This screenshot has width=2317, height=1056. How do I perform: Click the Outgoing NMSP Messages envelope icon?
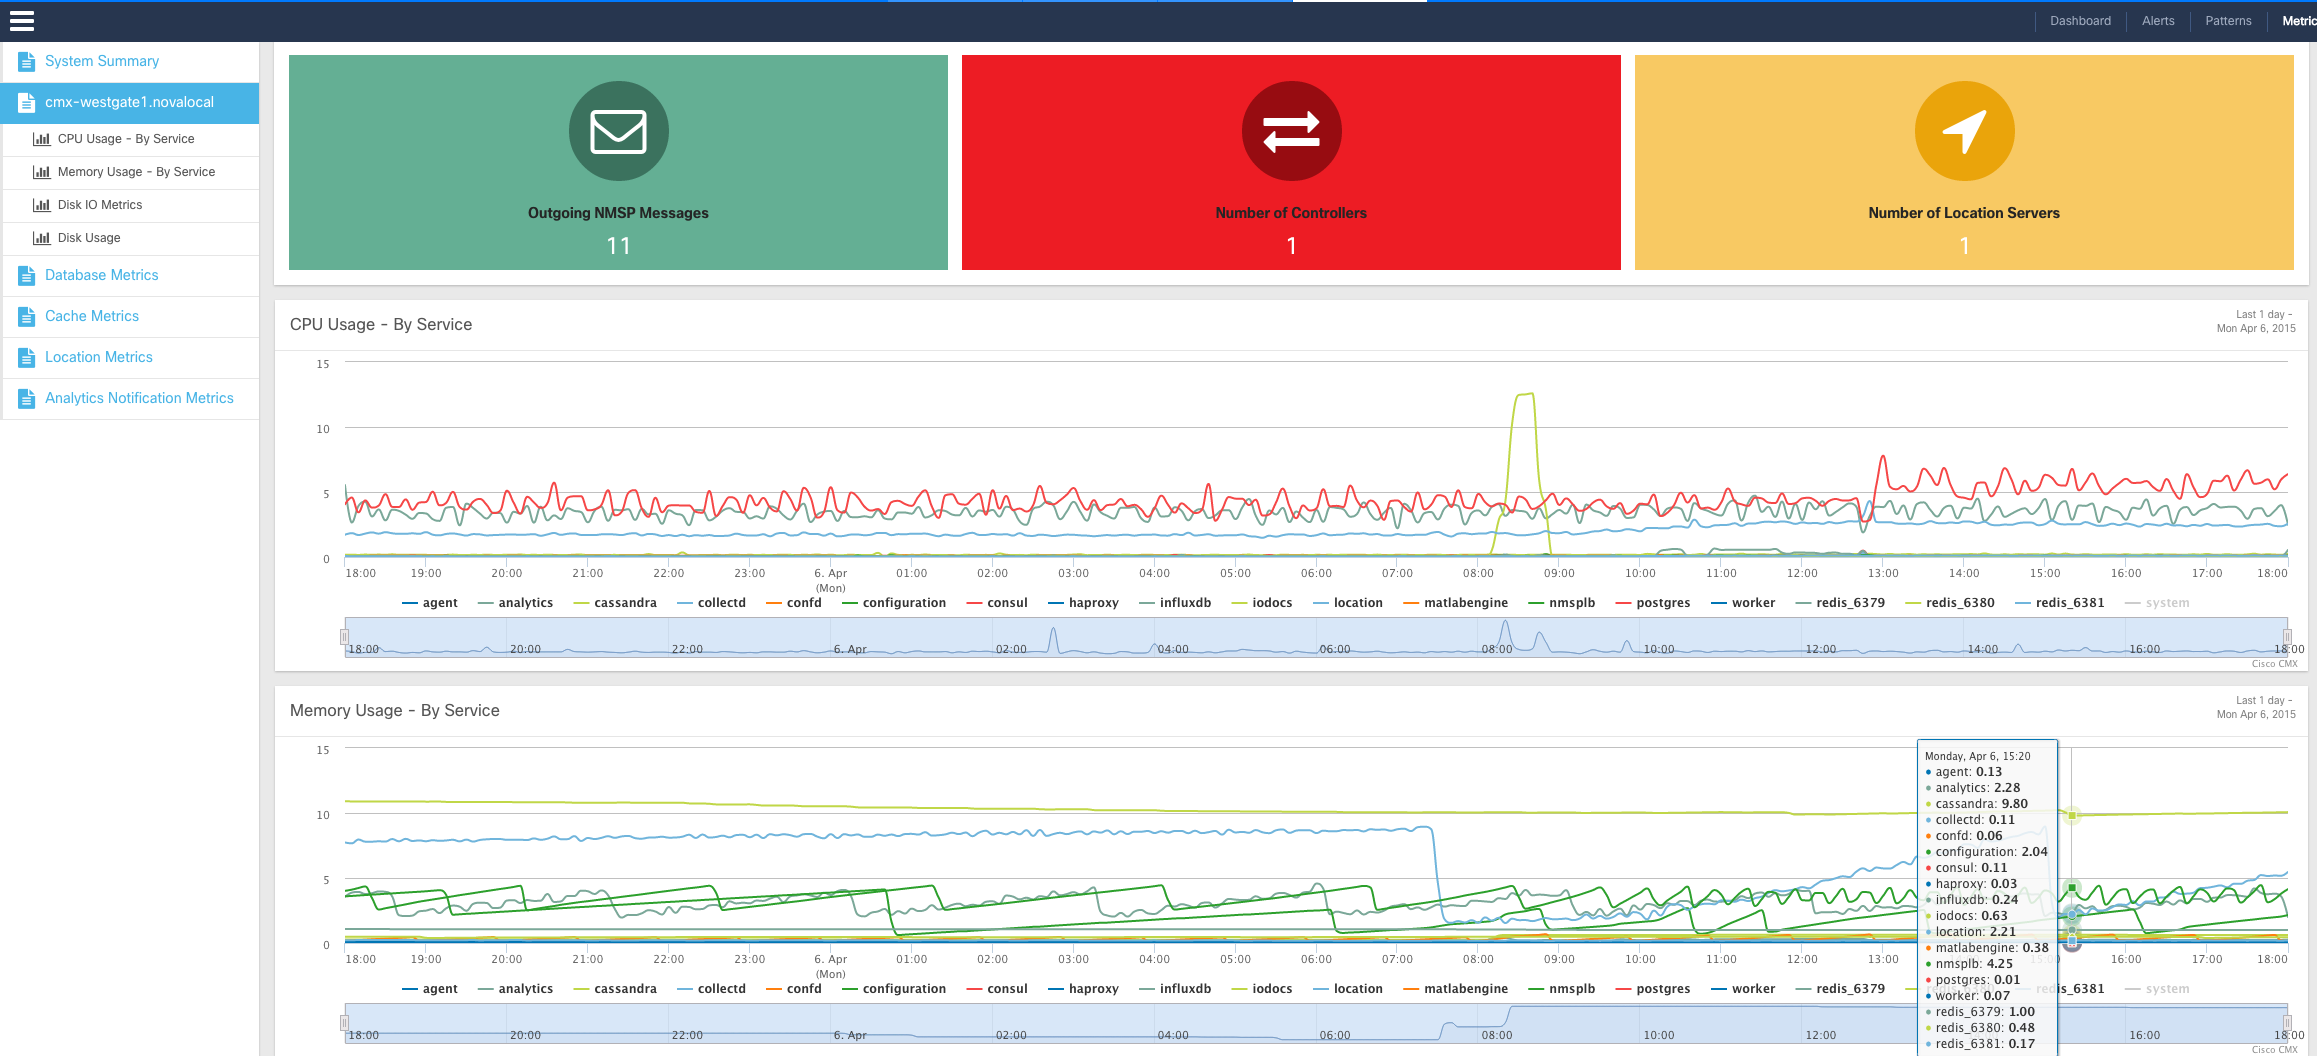[x=618, y=131]
